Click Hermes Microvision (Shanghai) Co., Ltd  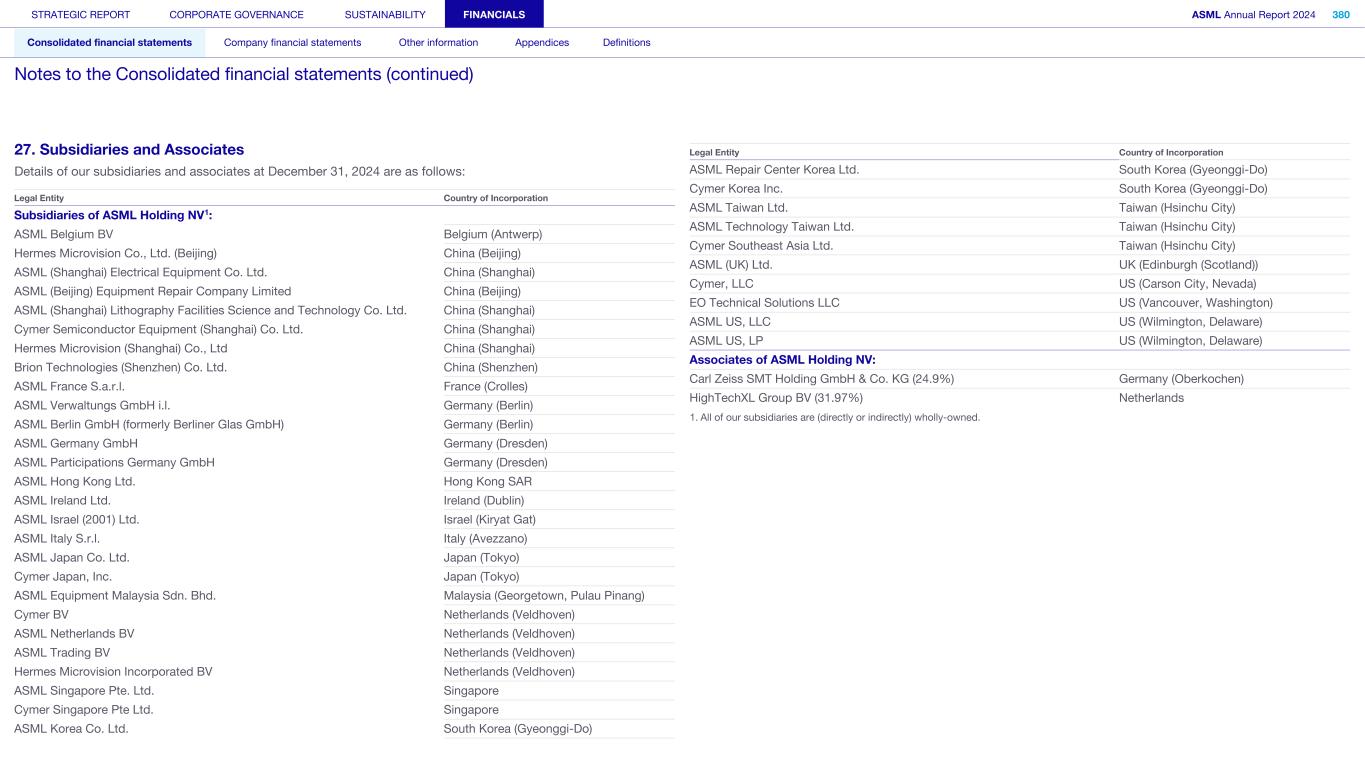pos(121,348)
